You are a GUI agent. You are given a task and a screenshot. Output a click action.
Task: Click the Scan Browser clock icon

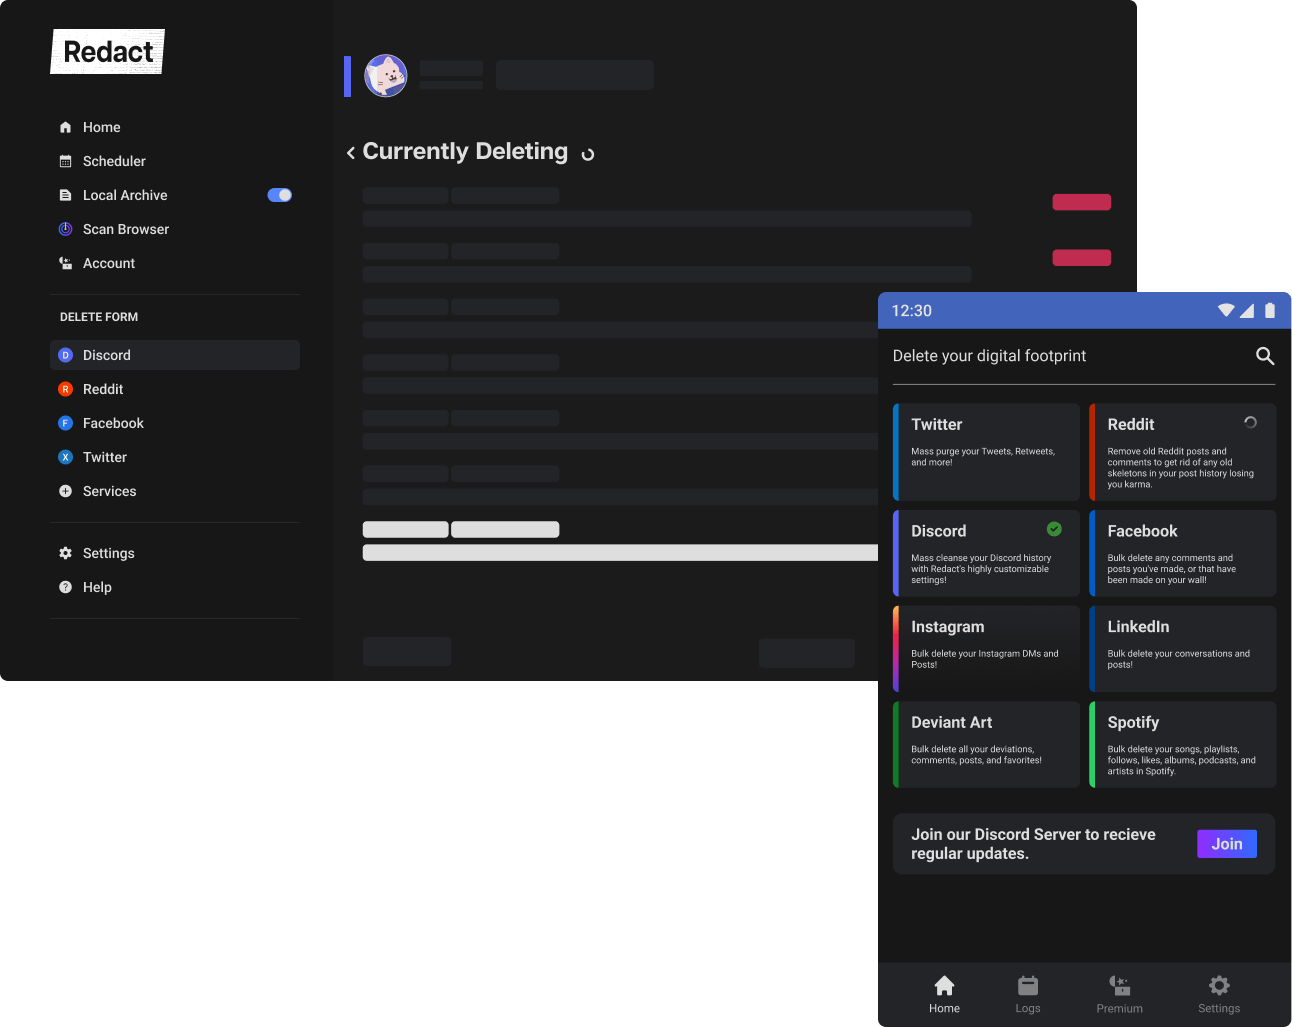66,229
